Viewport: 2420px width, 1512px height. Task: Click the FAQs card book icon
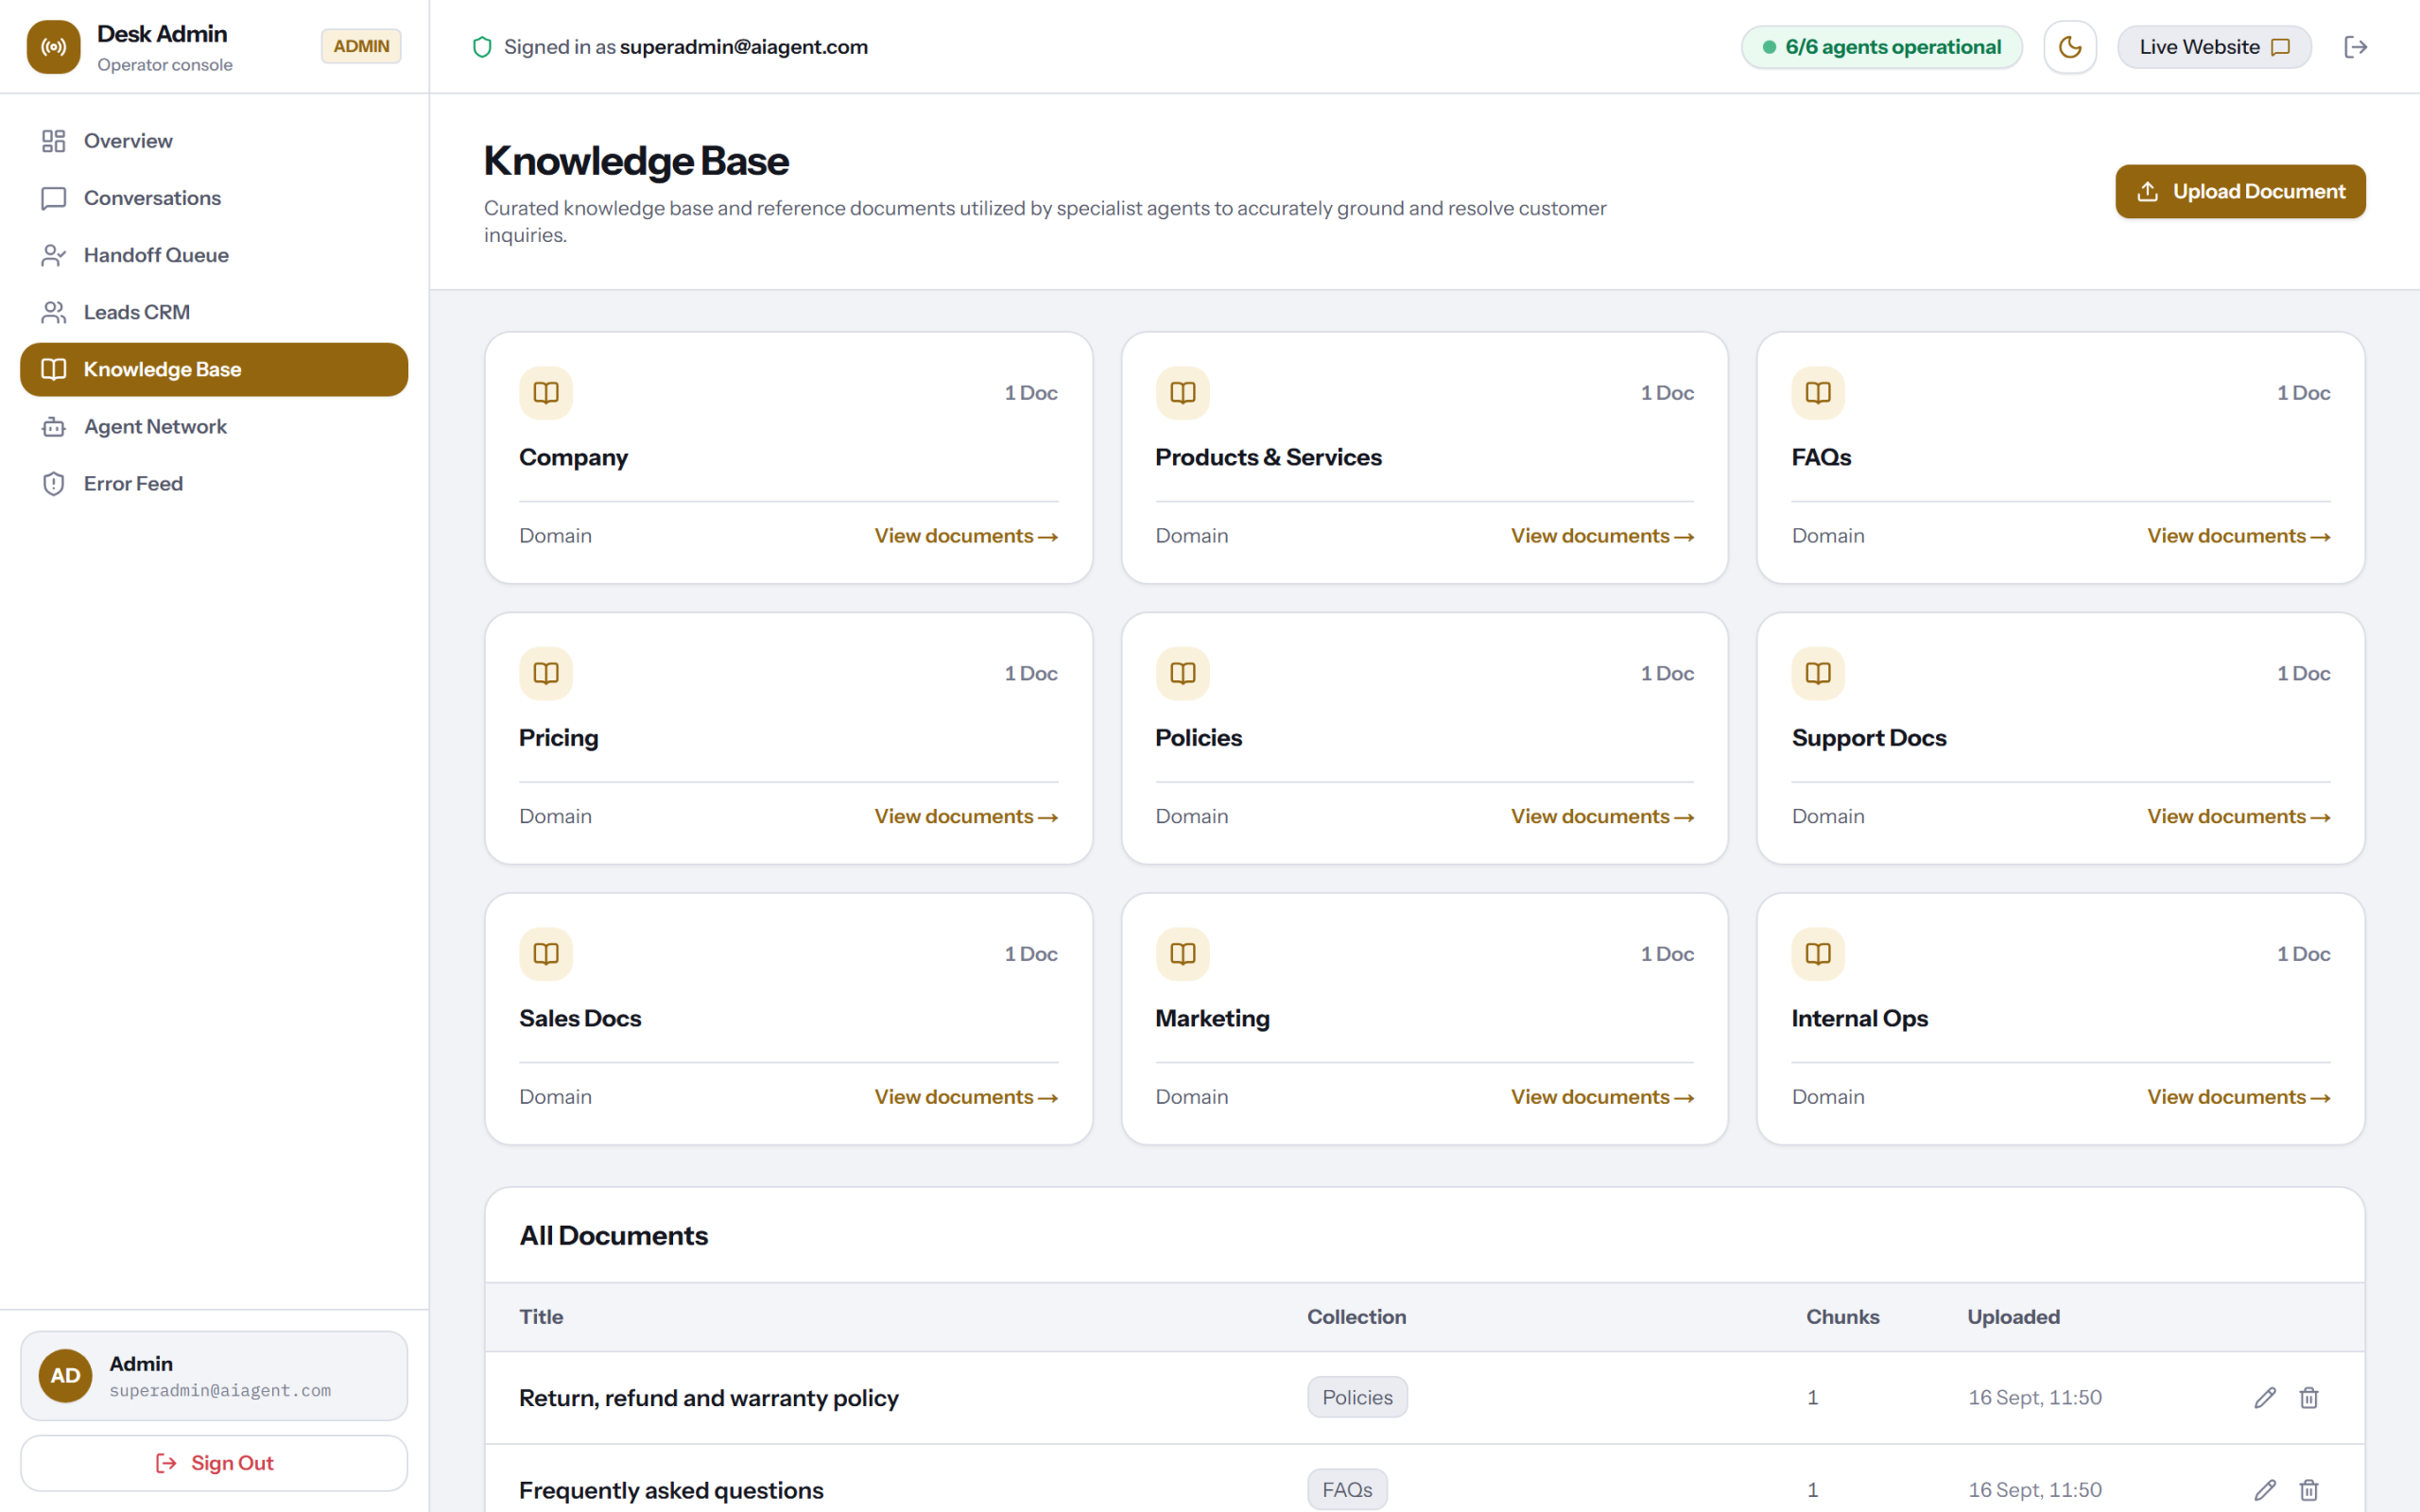coord(1818,393)
